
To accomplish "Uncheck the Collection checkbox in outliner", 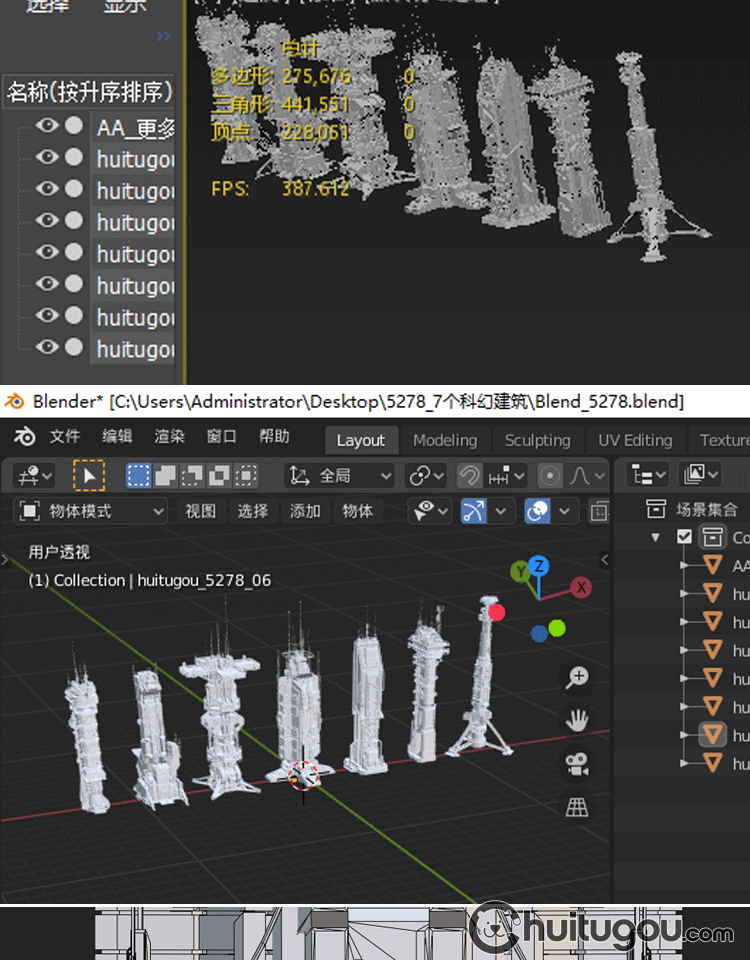I will 684,537.
